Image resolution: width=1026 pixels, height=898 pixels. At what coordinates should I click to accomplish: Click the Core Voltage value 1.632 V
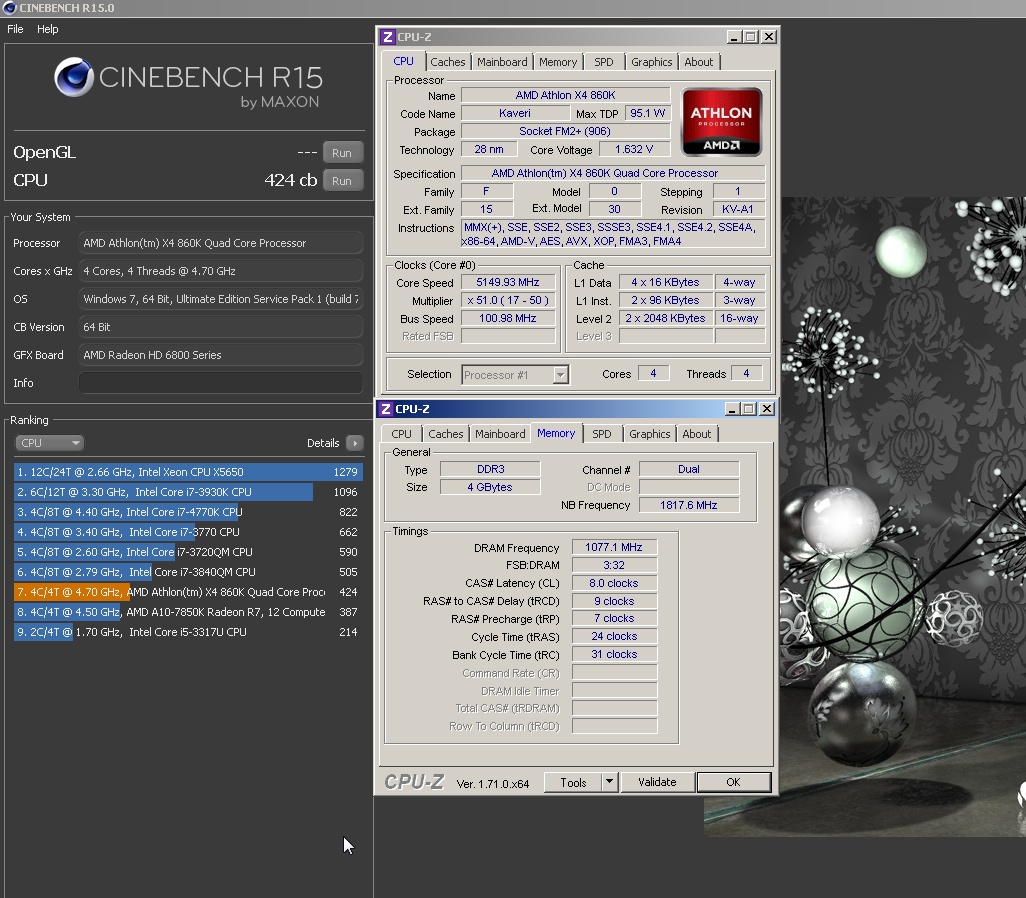633,149
